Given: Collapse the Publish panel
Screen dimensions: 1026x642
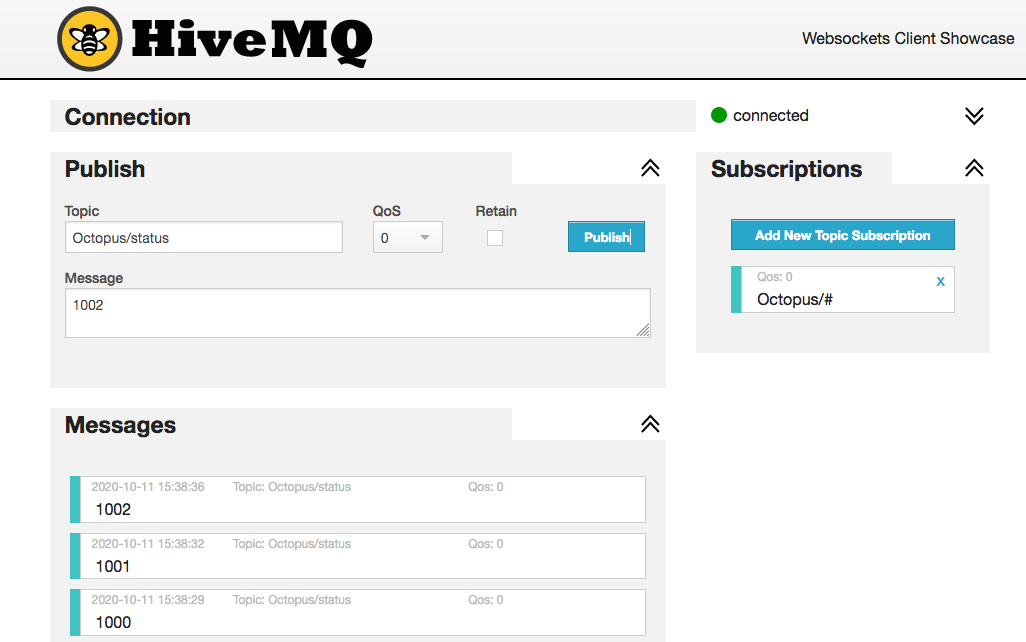Looking at the screenshot, I should tap(650, 169).
